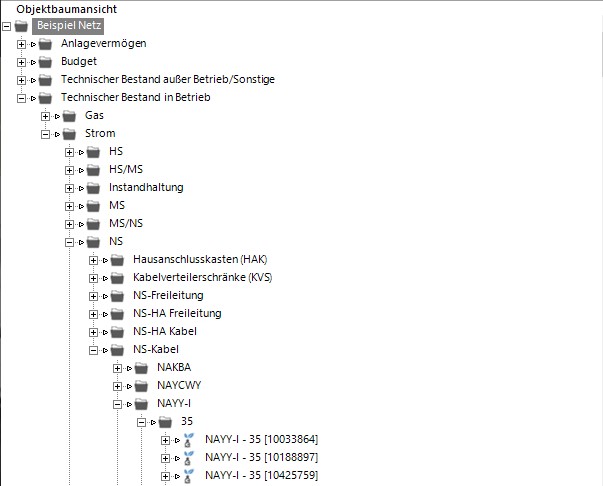Select Technischer Bestand außer Betrieb/Sonstige
Screen dimensions: 603x486
tap(167, 80)
